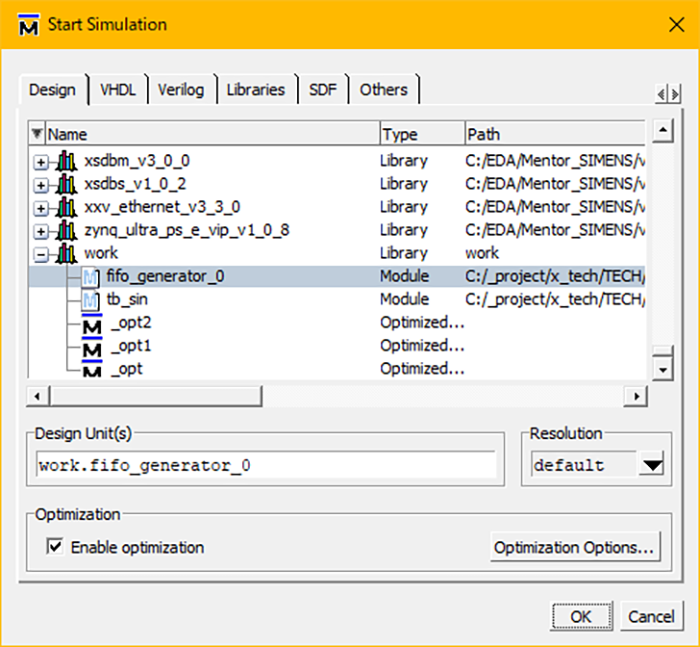Click the Path column header

pyautogui.click(x=555, y=134)
